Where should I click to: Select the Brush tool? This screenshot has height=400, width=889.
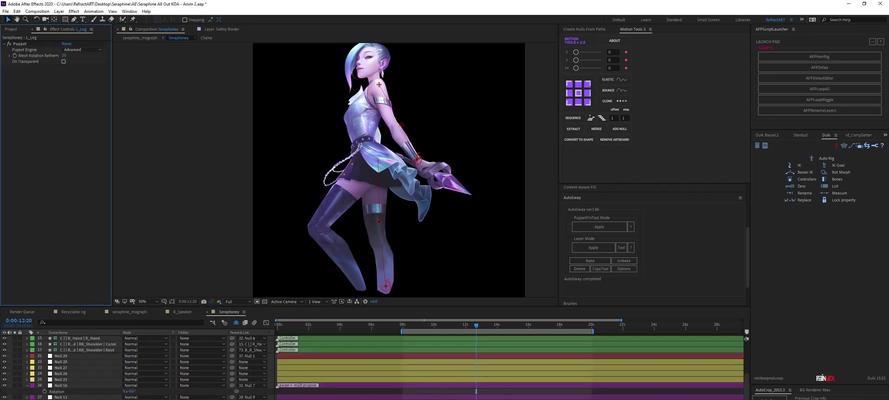94,19
